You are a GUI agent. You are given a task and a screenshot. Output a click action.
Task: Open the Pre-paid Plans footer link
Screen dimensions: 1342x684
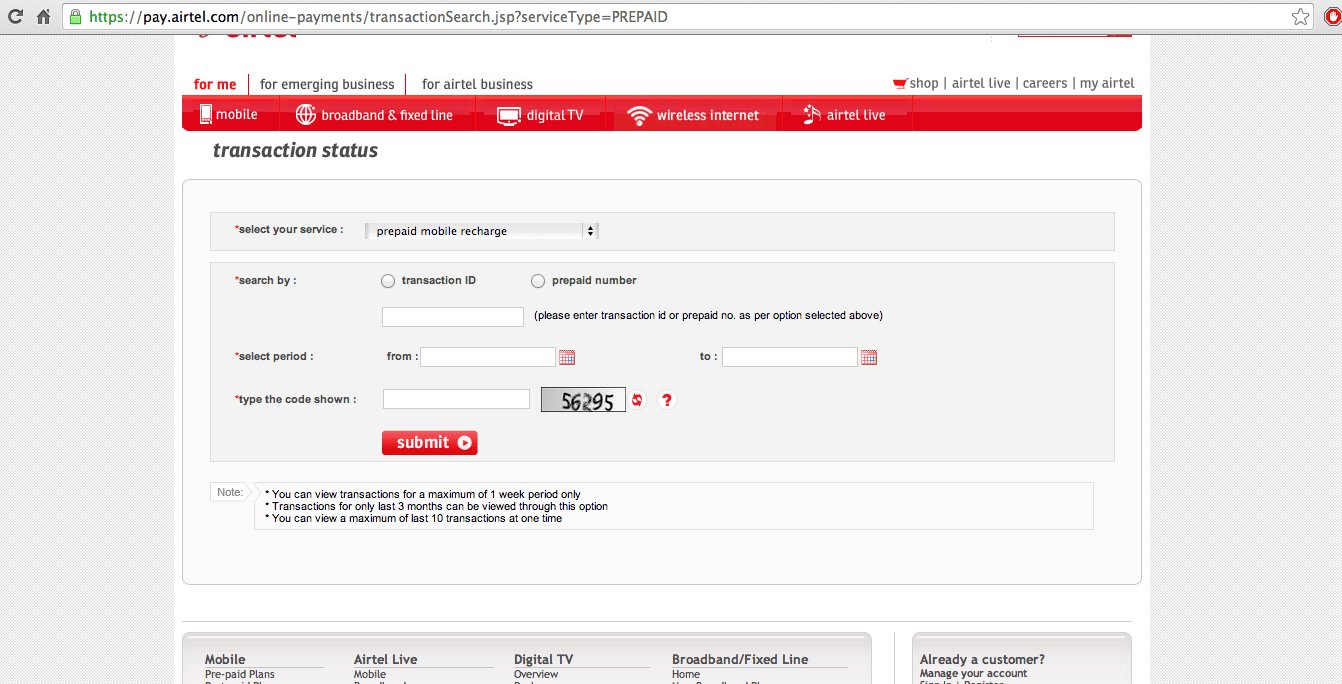[x=240, y=674]
